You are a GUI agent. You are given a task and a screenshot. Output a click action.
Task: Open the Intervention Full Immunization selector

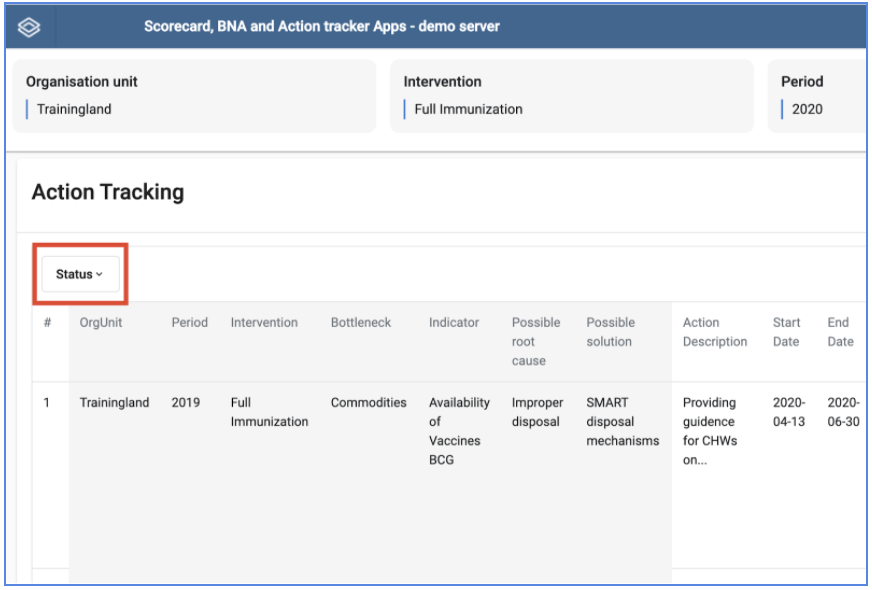click(x=572, y=96)
